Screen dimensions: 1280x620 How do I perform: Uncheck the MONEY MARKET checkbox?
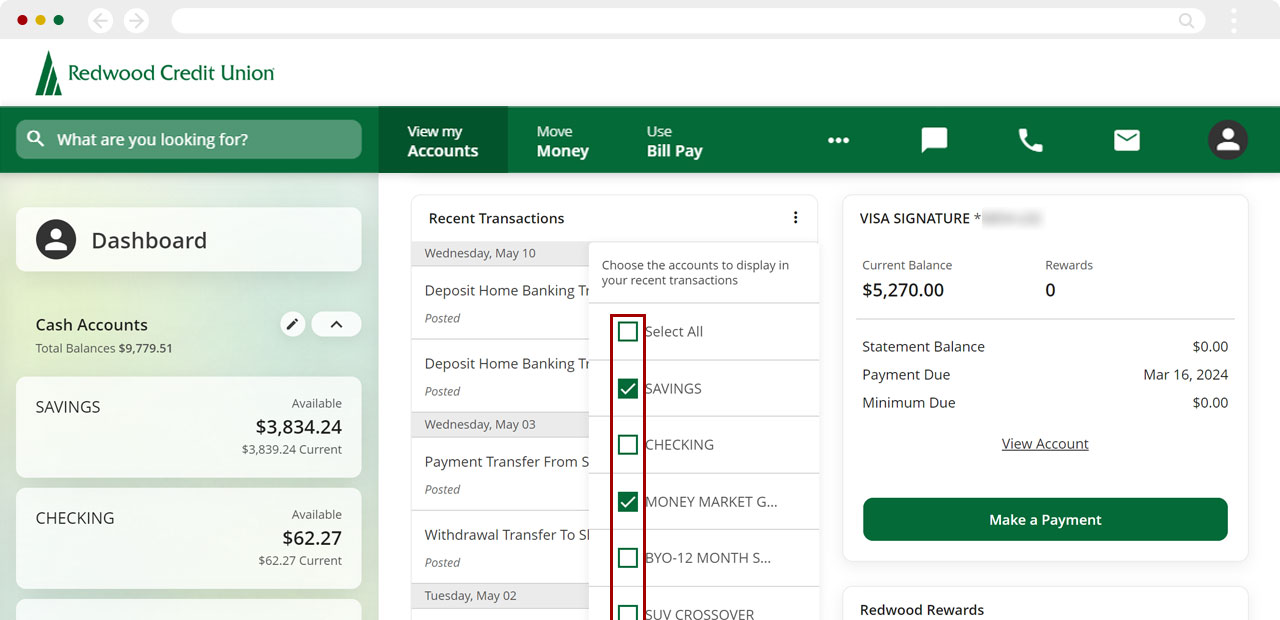pyautogui.click(x=628, y=501)
